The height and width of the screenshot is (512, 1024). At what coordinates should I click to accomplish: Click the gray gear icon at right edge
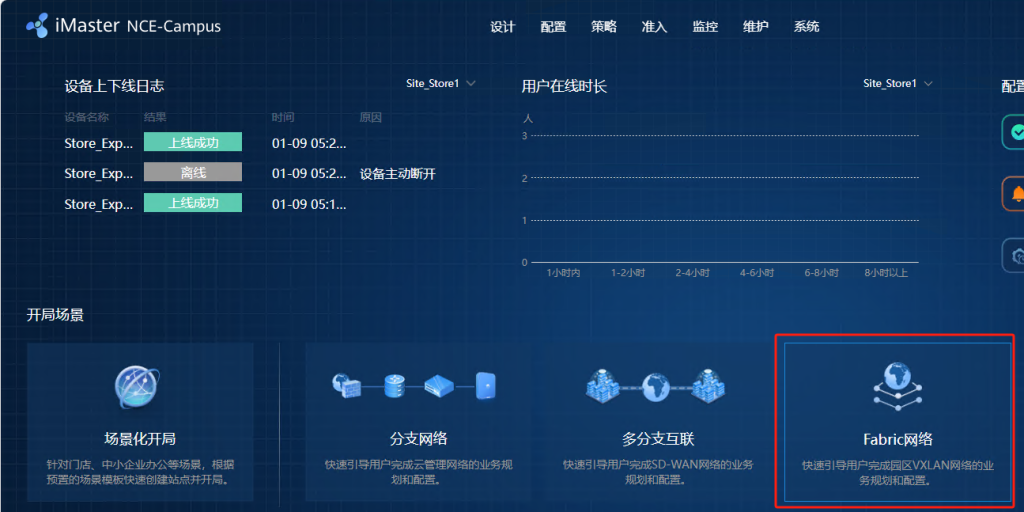point(1016,255)
